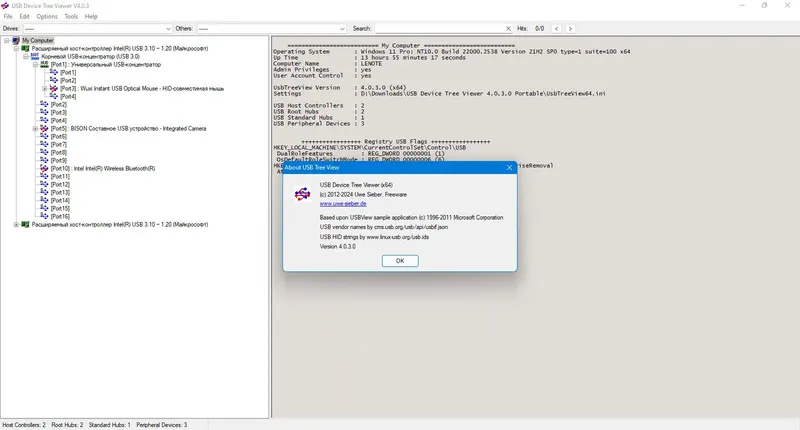This screenshot has width=800, height=430.
Task: Close the About USB Tree View dialog
Action: [x=509, y=167]
